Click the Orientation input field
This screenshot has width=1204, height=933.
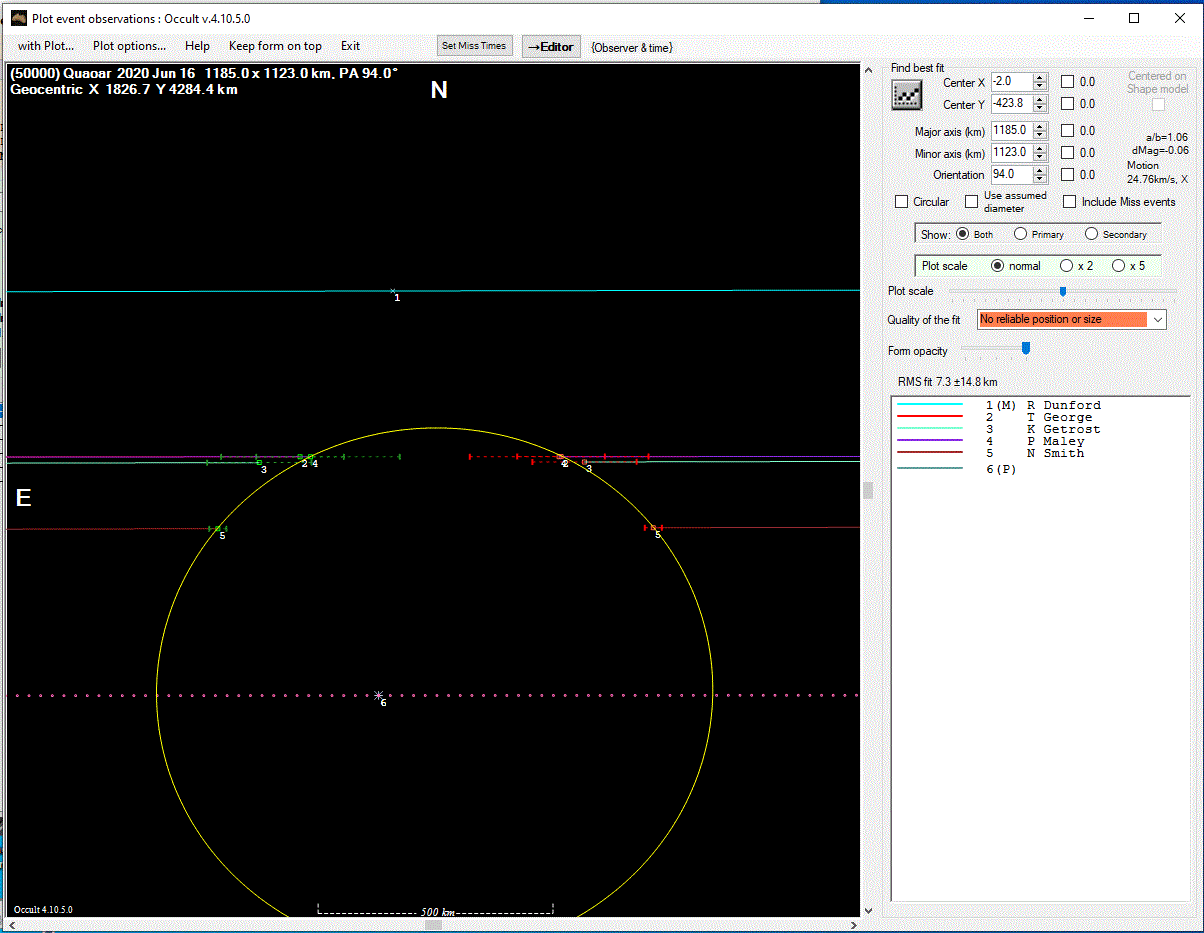click(1011, 174)
